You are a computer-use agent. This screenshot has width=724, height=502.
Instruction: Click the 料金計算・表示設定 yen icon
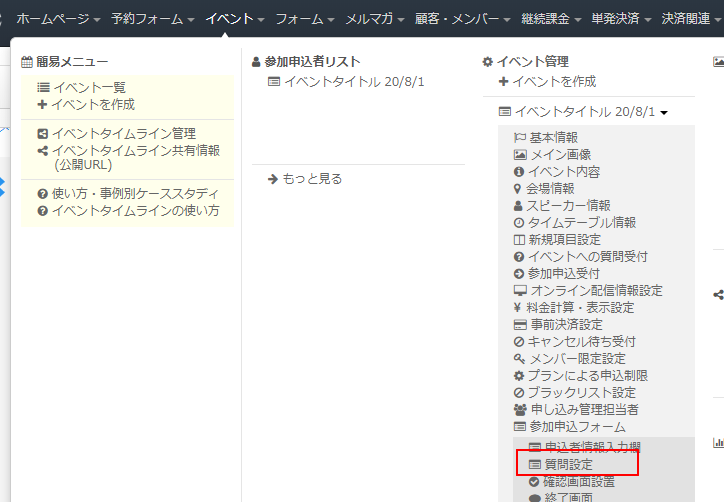point(519,308)
